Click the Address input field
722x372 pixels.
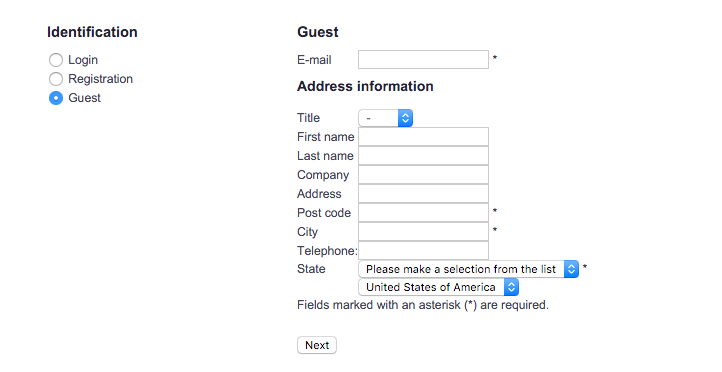coord(423,194)
